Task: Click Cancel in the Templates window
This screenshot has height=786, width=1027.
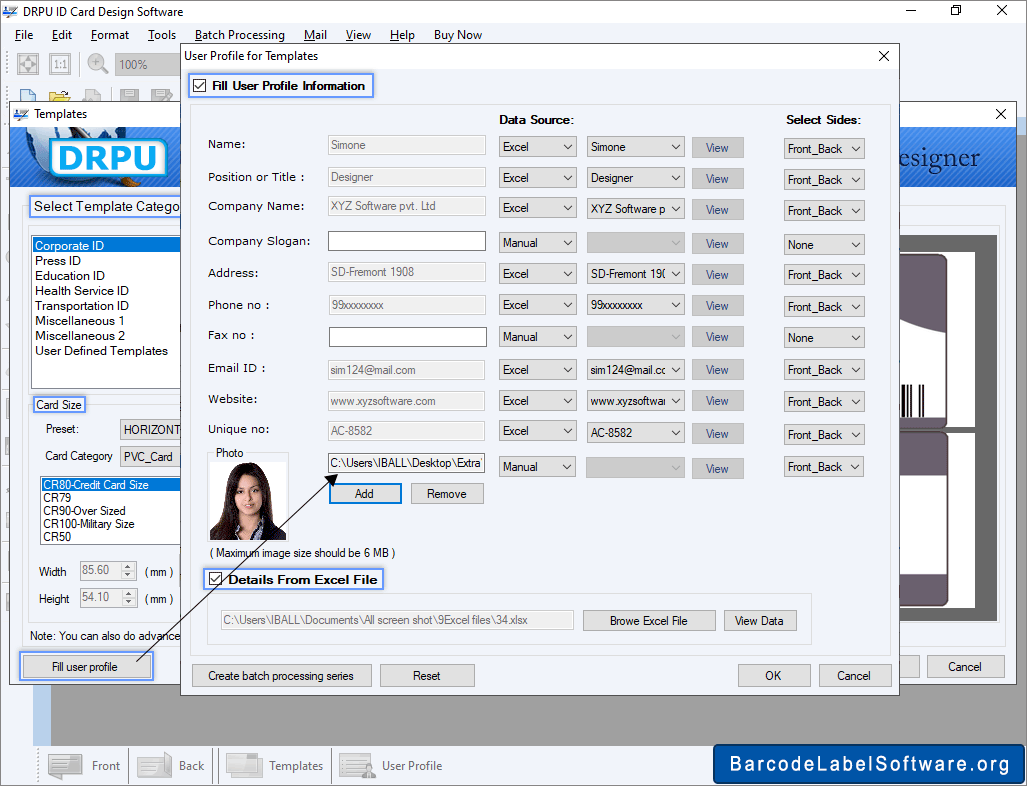Action: [965, 667]
